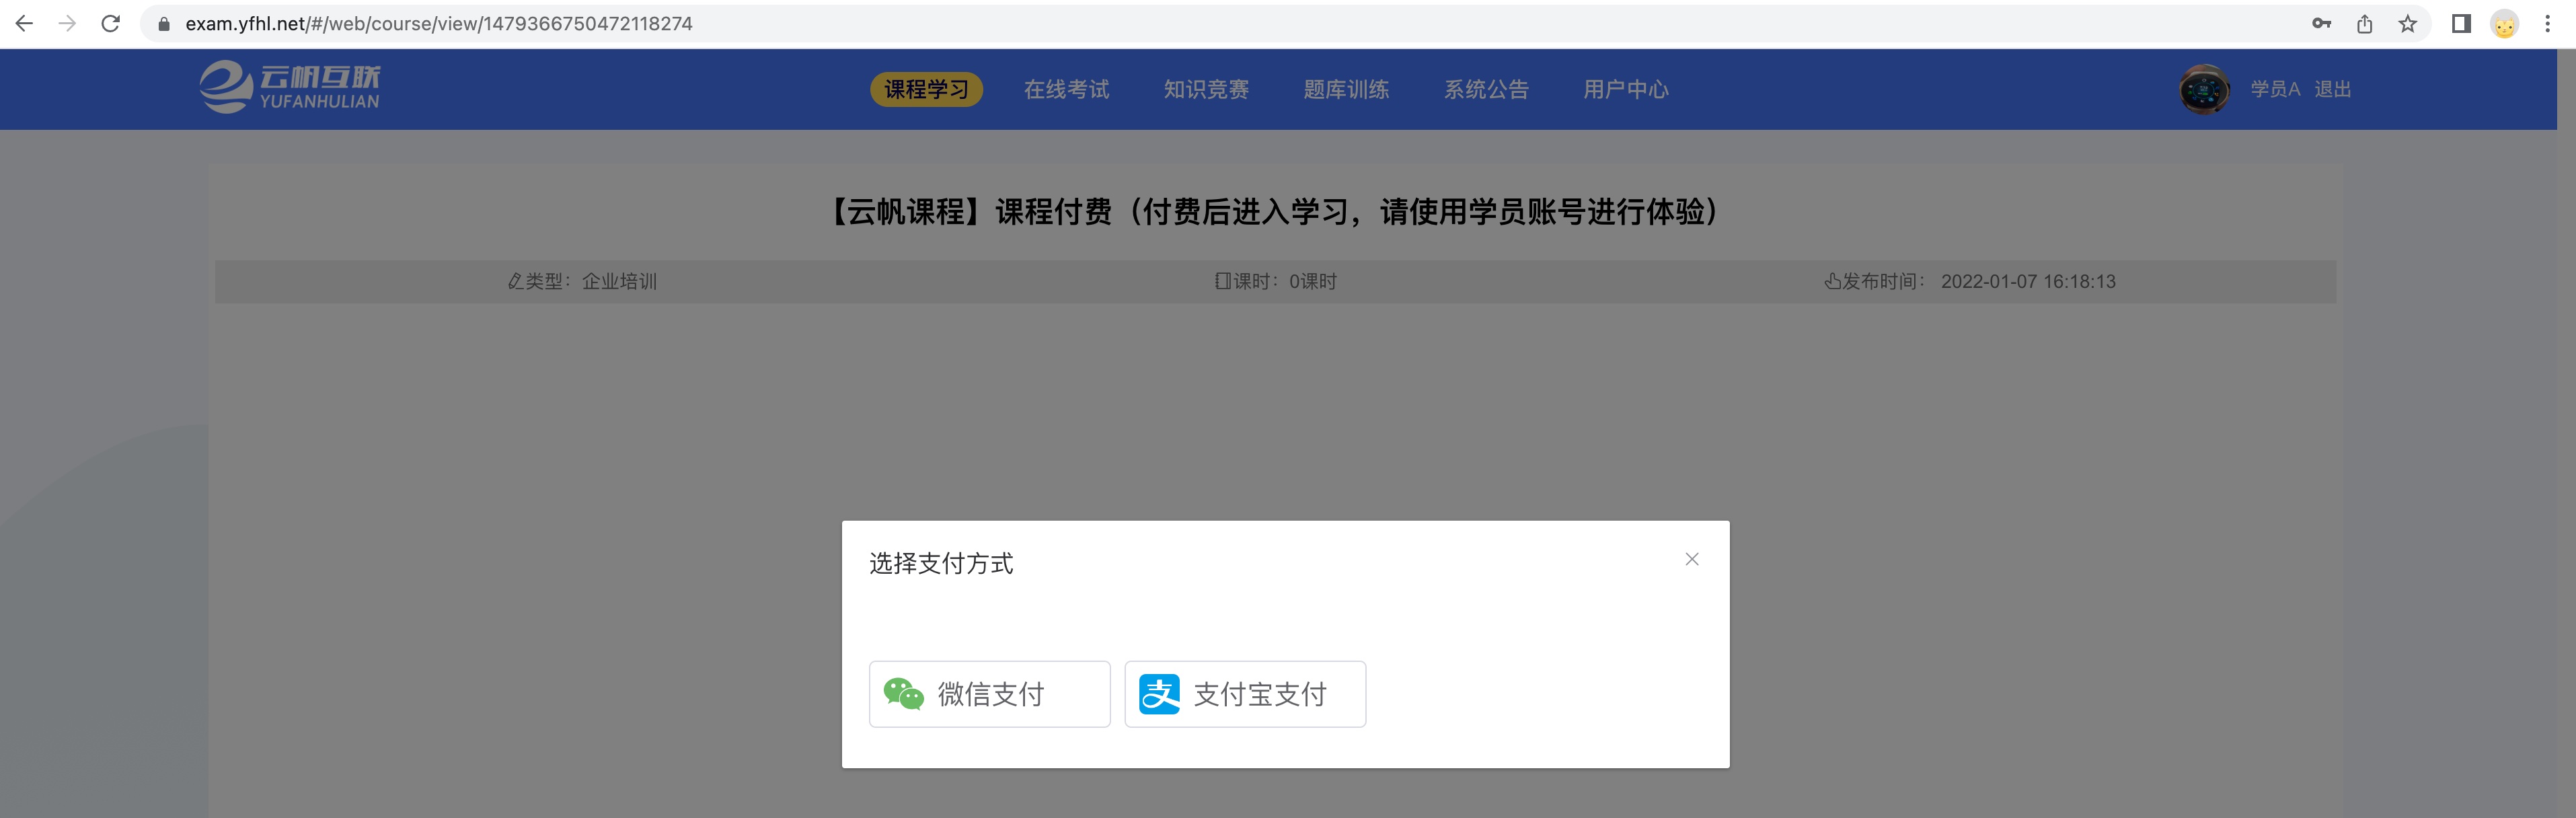Screen dimensions: 2576x818
Task: Click the course title 【云帆课程】课程付费
Action: click(x=1274, y=212)
